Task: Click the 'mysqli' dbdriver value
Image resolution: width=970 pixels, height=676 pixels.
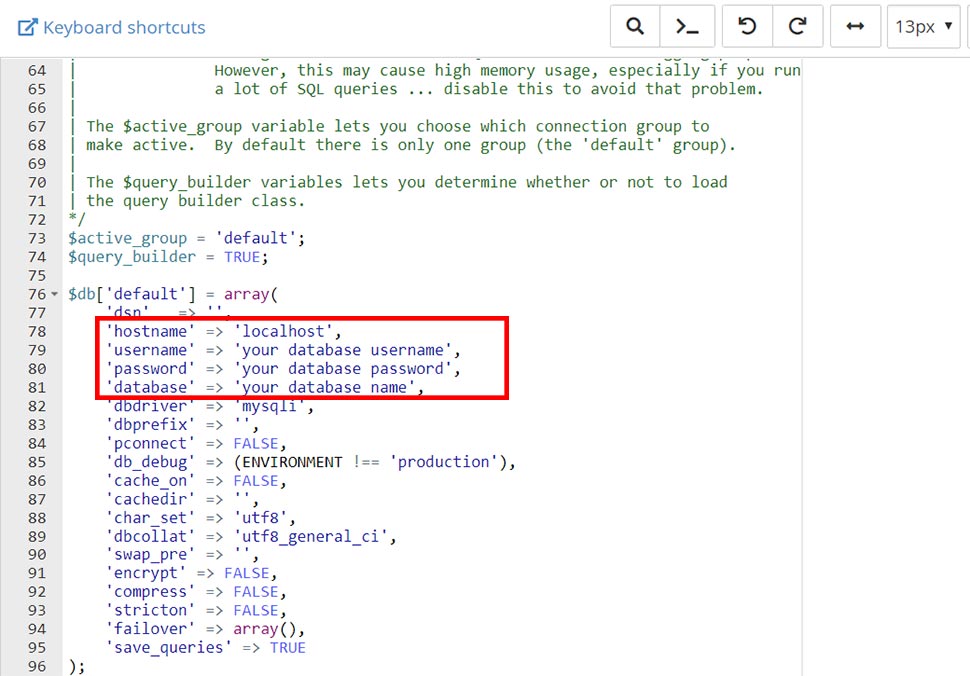Action: (x=274, y=406)
